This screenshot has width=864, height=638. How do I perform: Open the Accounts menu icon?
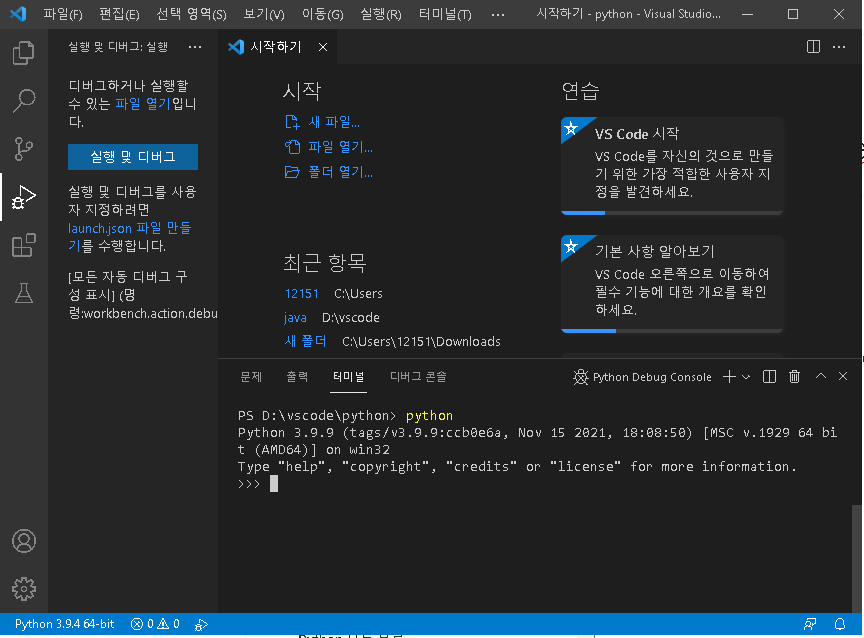[x=24, y=541]
